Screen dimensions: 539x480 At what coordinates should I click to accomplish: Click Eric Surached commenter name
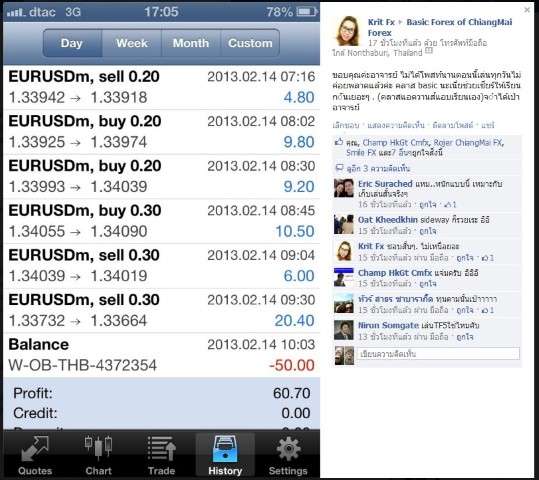click(385, 184)
